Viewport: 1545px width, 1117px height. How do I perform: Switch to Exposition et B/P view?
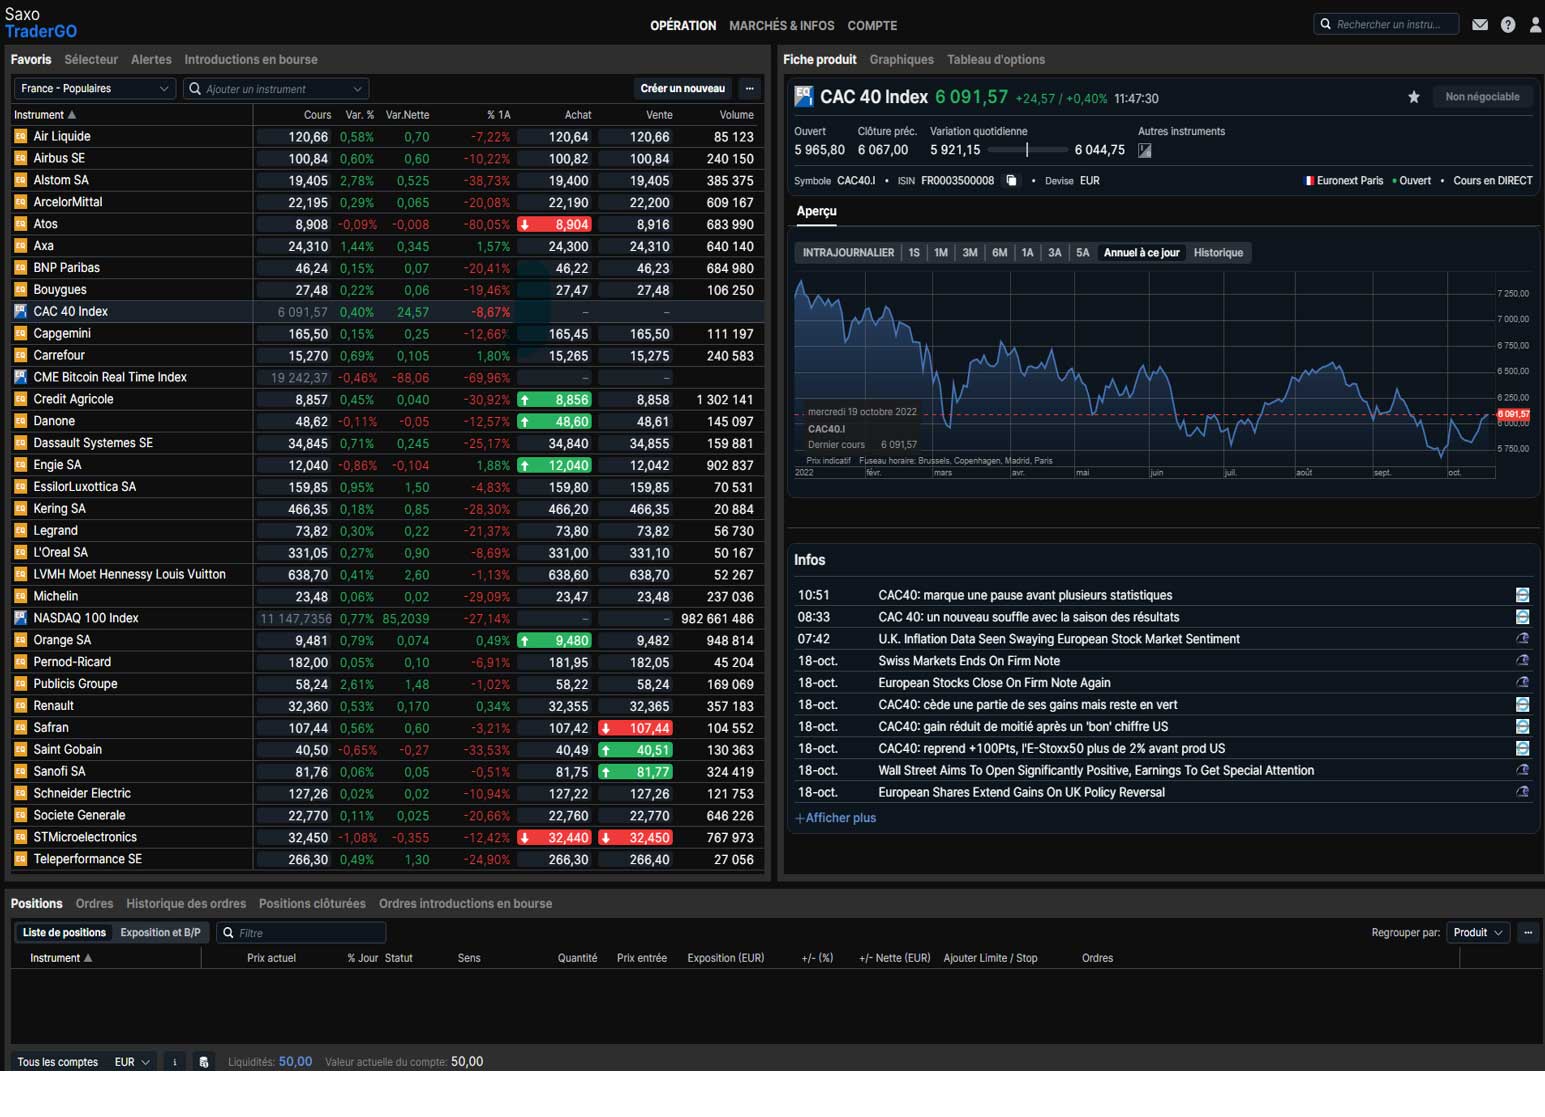160,933
